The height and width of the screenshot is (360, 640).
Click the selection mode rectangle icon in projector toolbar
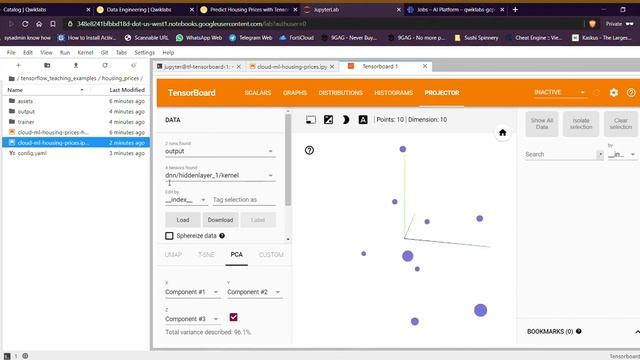click(311, 120)
